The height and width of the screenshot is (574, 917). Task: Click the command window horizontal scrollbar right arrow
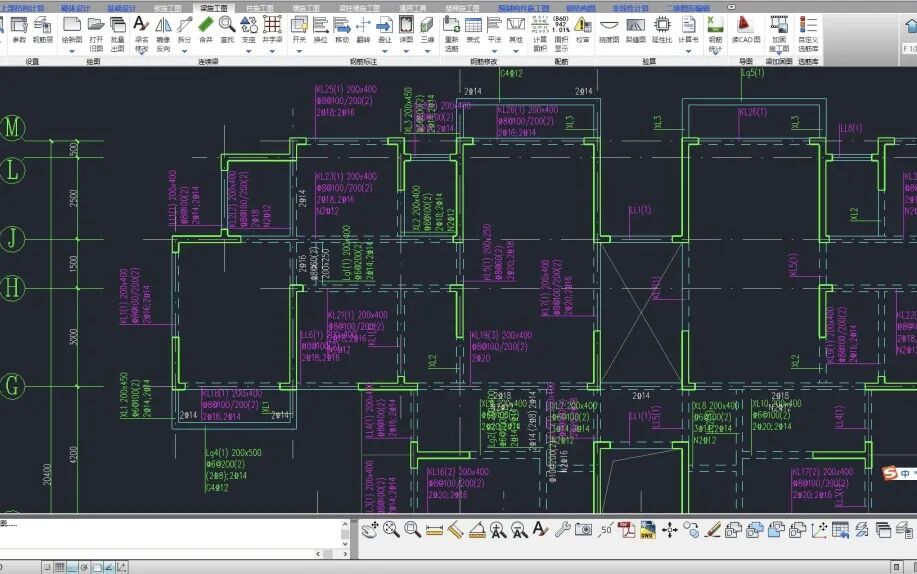345,554
